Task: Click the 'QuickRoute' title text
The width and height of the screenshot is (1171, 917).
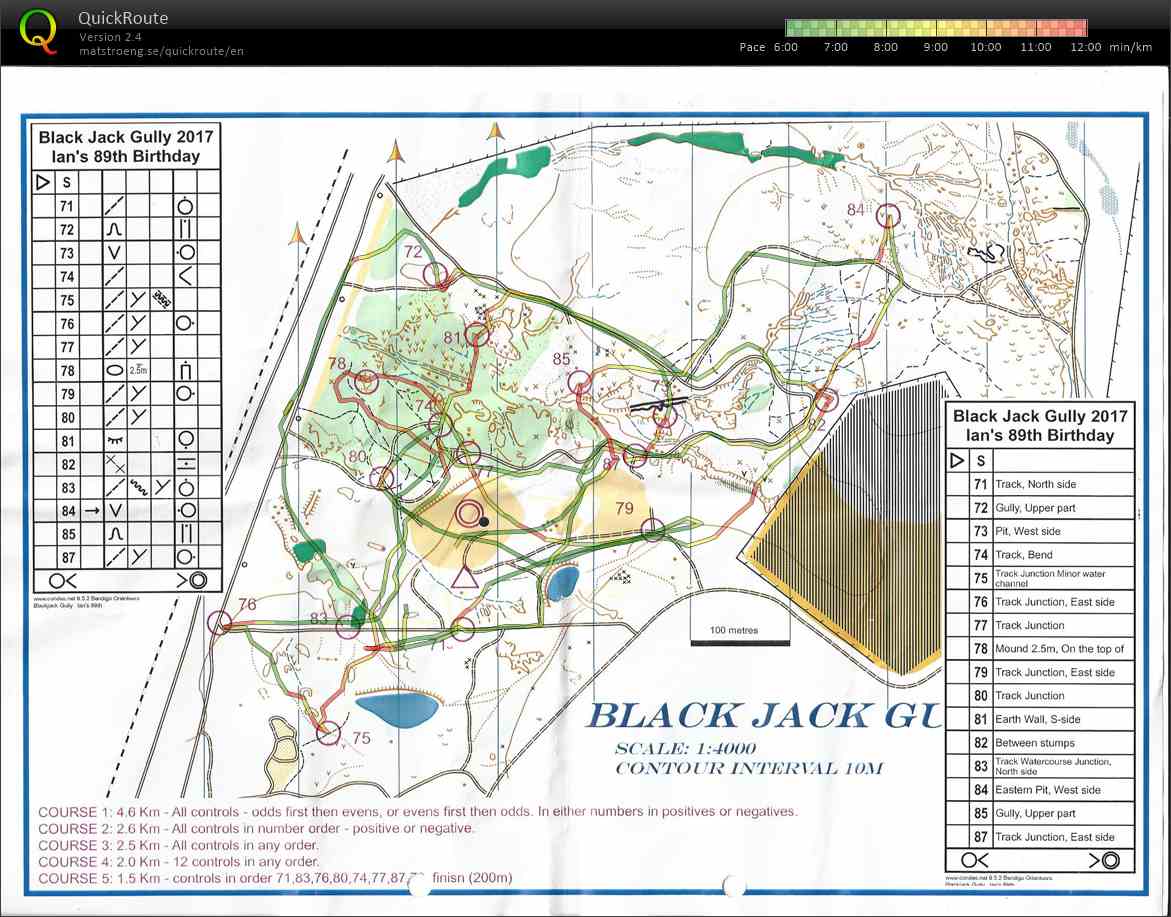Action: (123, 18)
